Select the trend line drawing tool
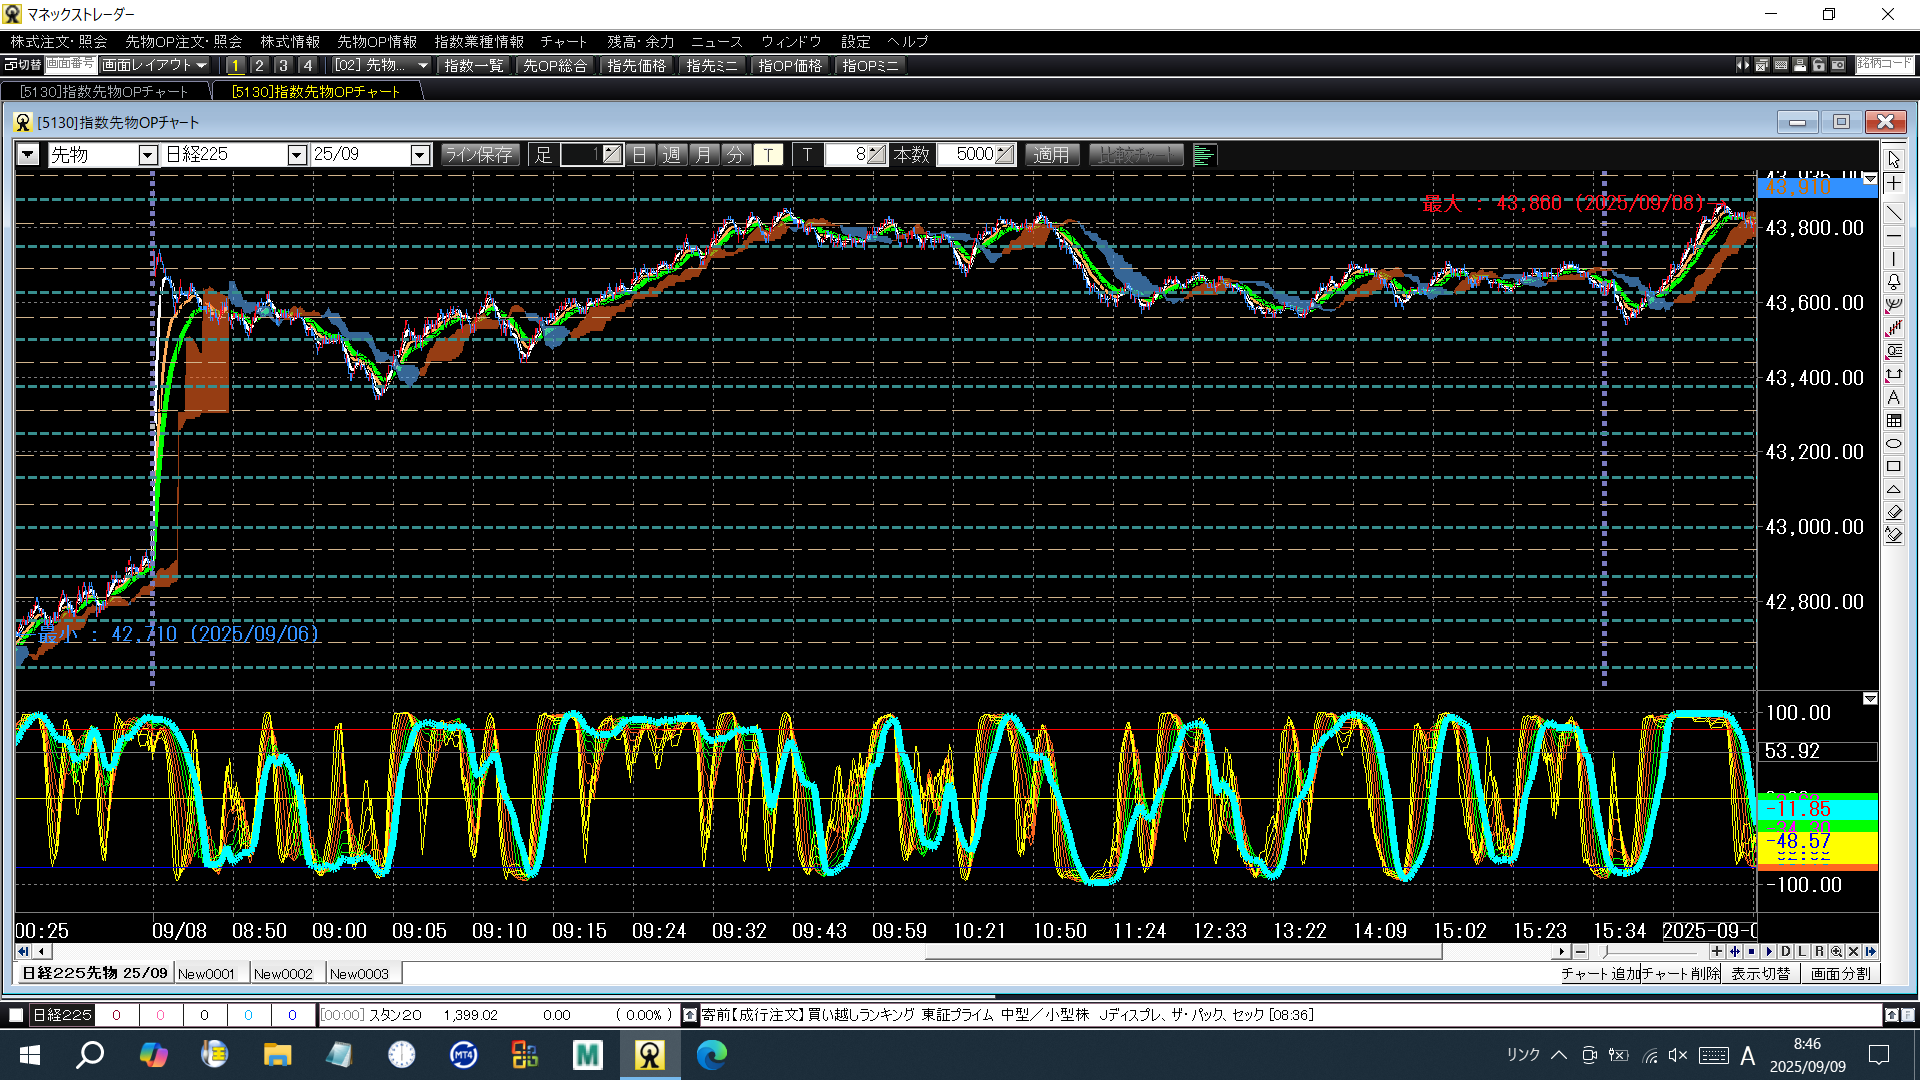1920x1080 pixels. (1894, 213)
